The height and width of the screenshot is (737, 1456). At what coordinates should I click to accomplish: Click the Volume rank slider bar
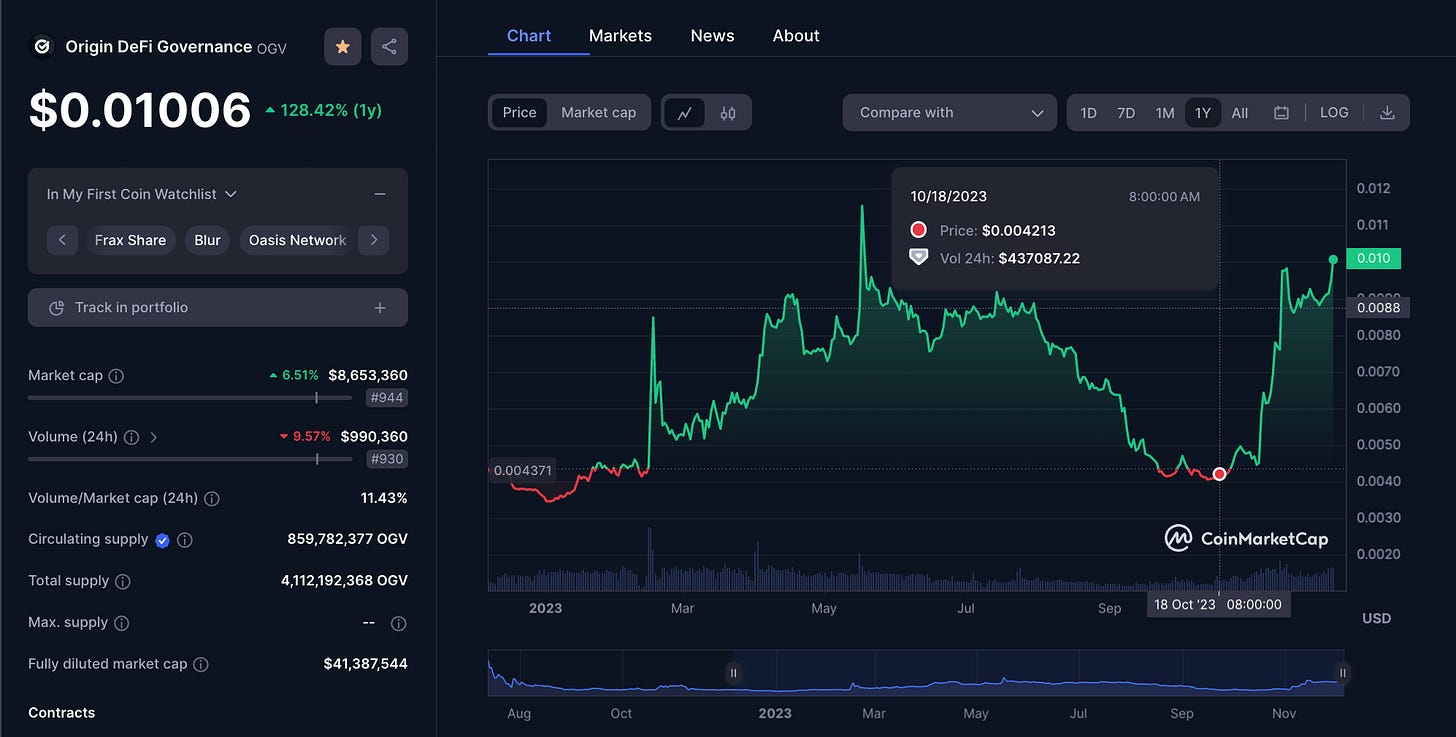click(x=190, y=459)
